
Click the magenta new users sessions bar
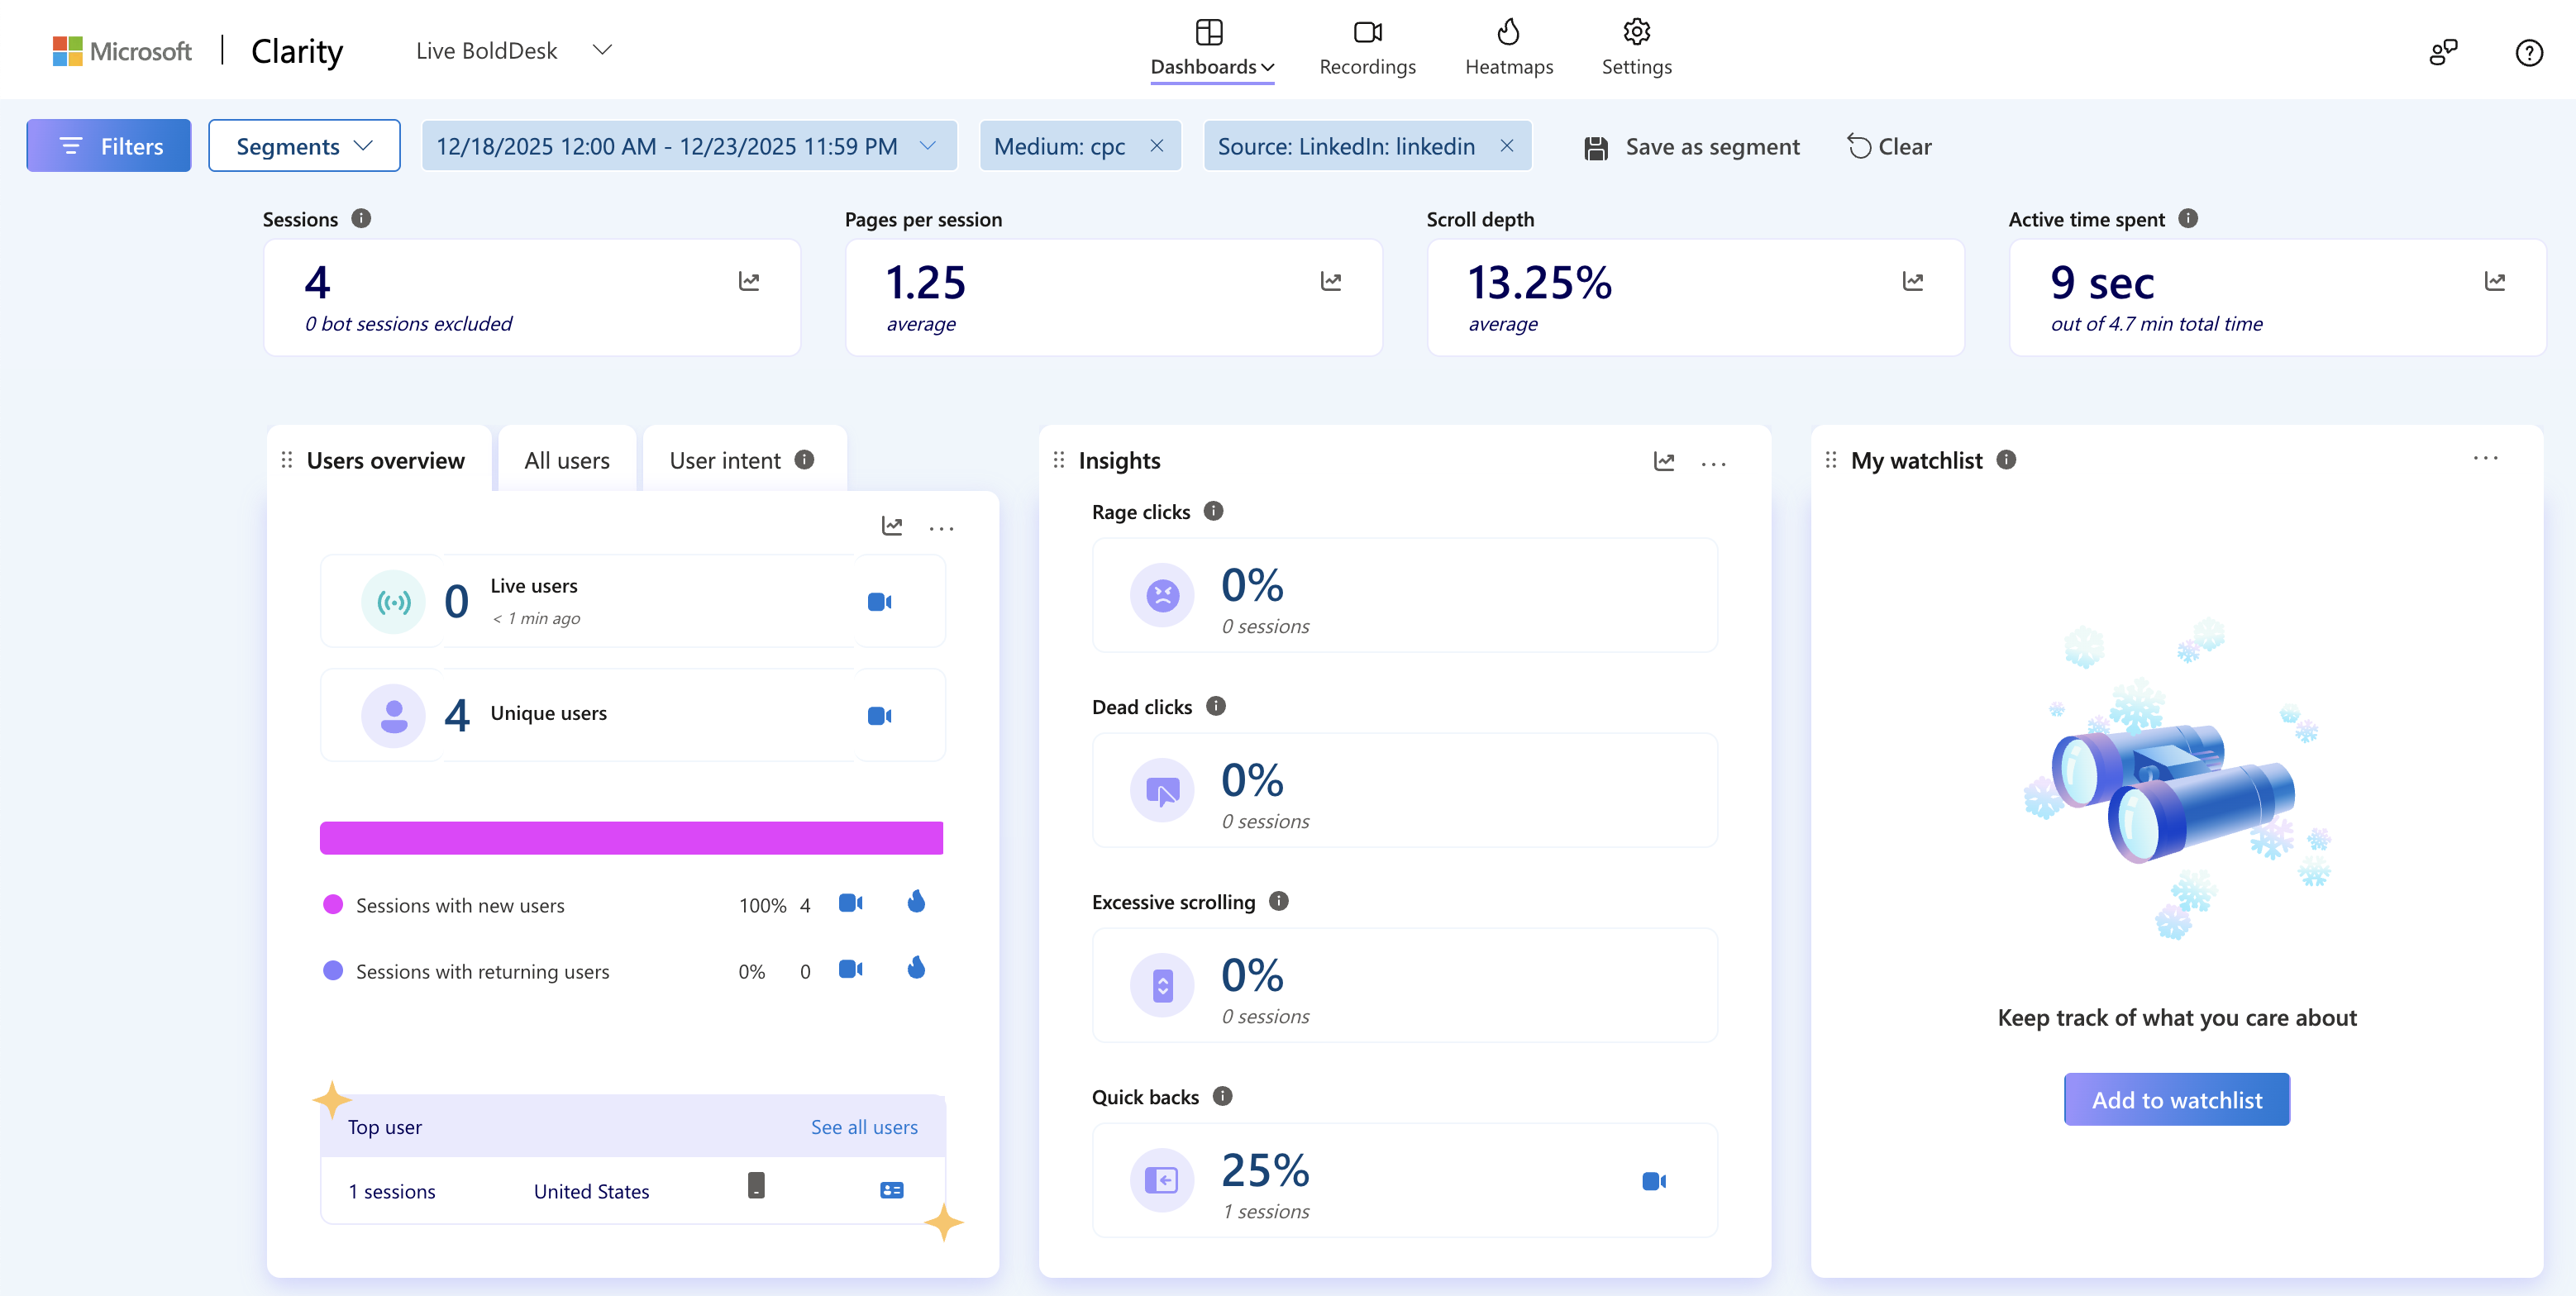[631, 838]
